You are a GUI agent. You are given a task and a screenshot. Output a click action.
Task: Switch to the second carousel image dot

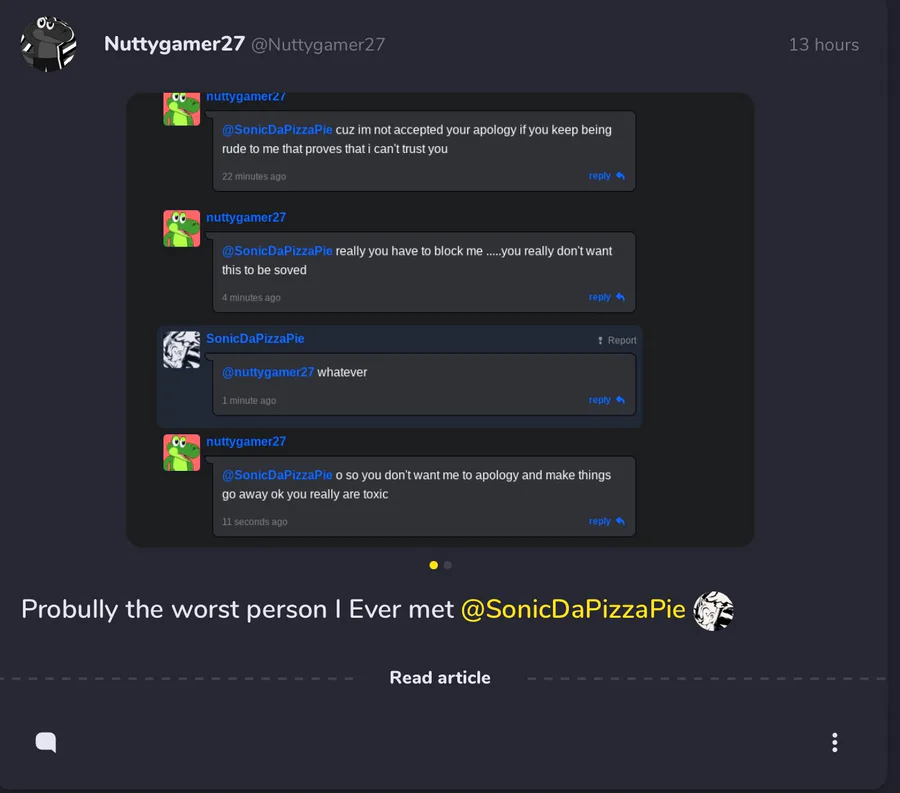point(448,565)
